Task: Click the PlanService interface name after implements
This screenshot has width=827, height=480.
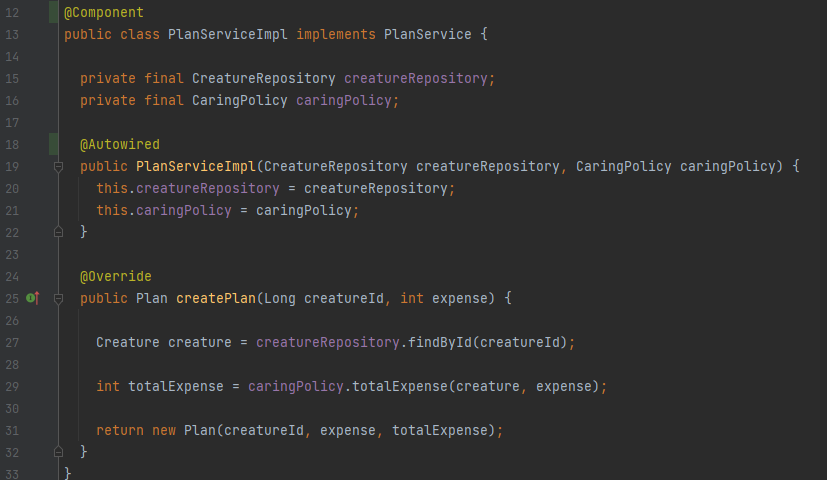Action: pyautogui.click(x=428, y=34)
